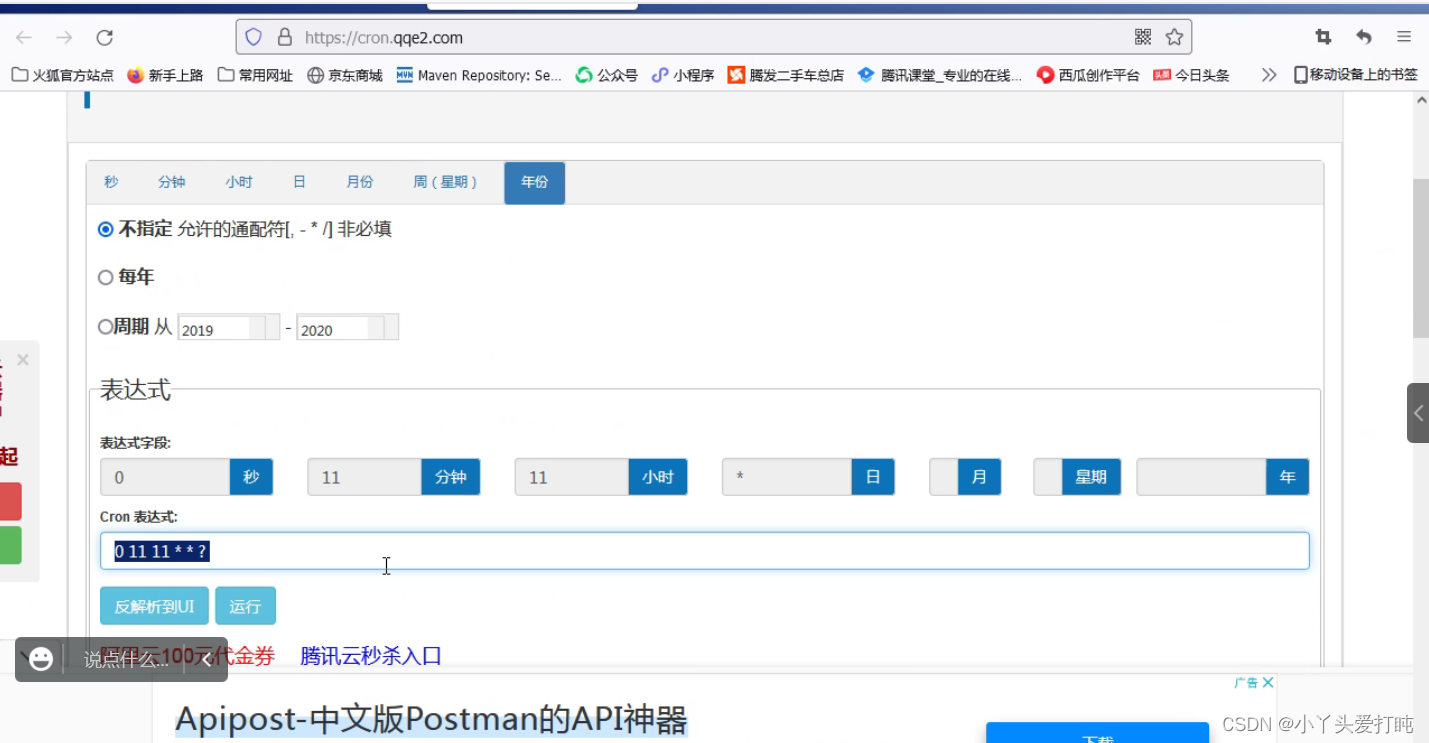Click the 分钟 expression field showing 11
Image resolution: width=1429 pixels, height=743 pixels.
pos(364,477)
